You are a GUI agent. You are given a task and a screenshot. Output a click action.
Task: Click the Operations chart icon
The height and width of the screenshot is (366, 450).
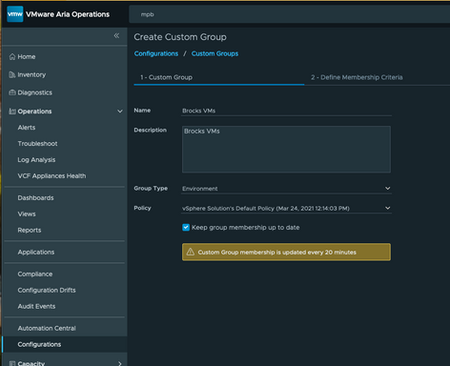point(12,111)
